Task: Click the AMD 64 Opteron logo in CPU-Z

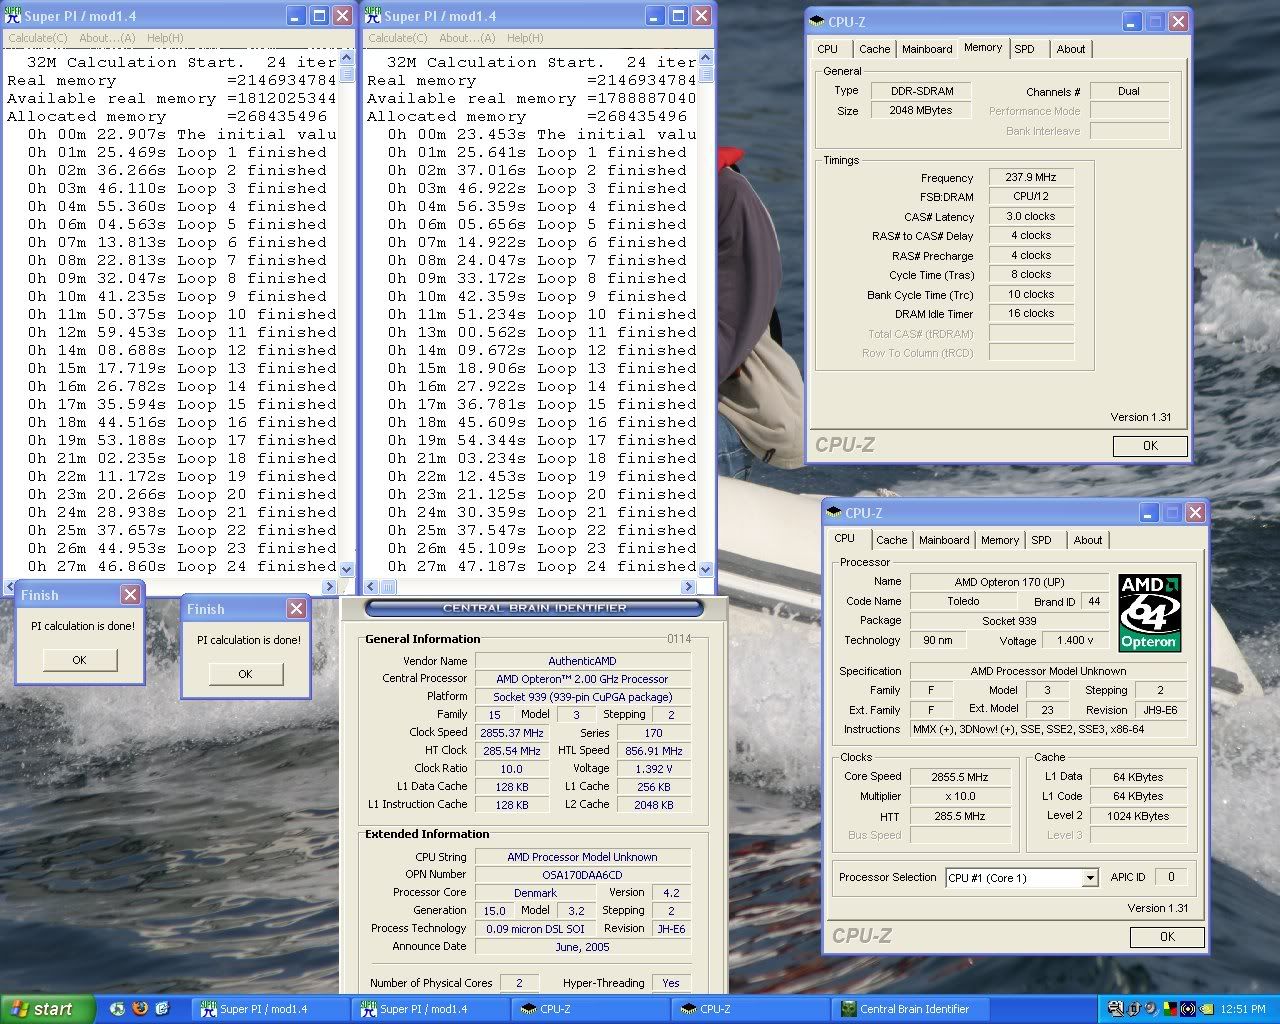Action: click(1149, 613)
